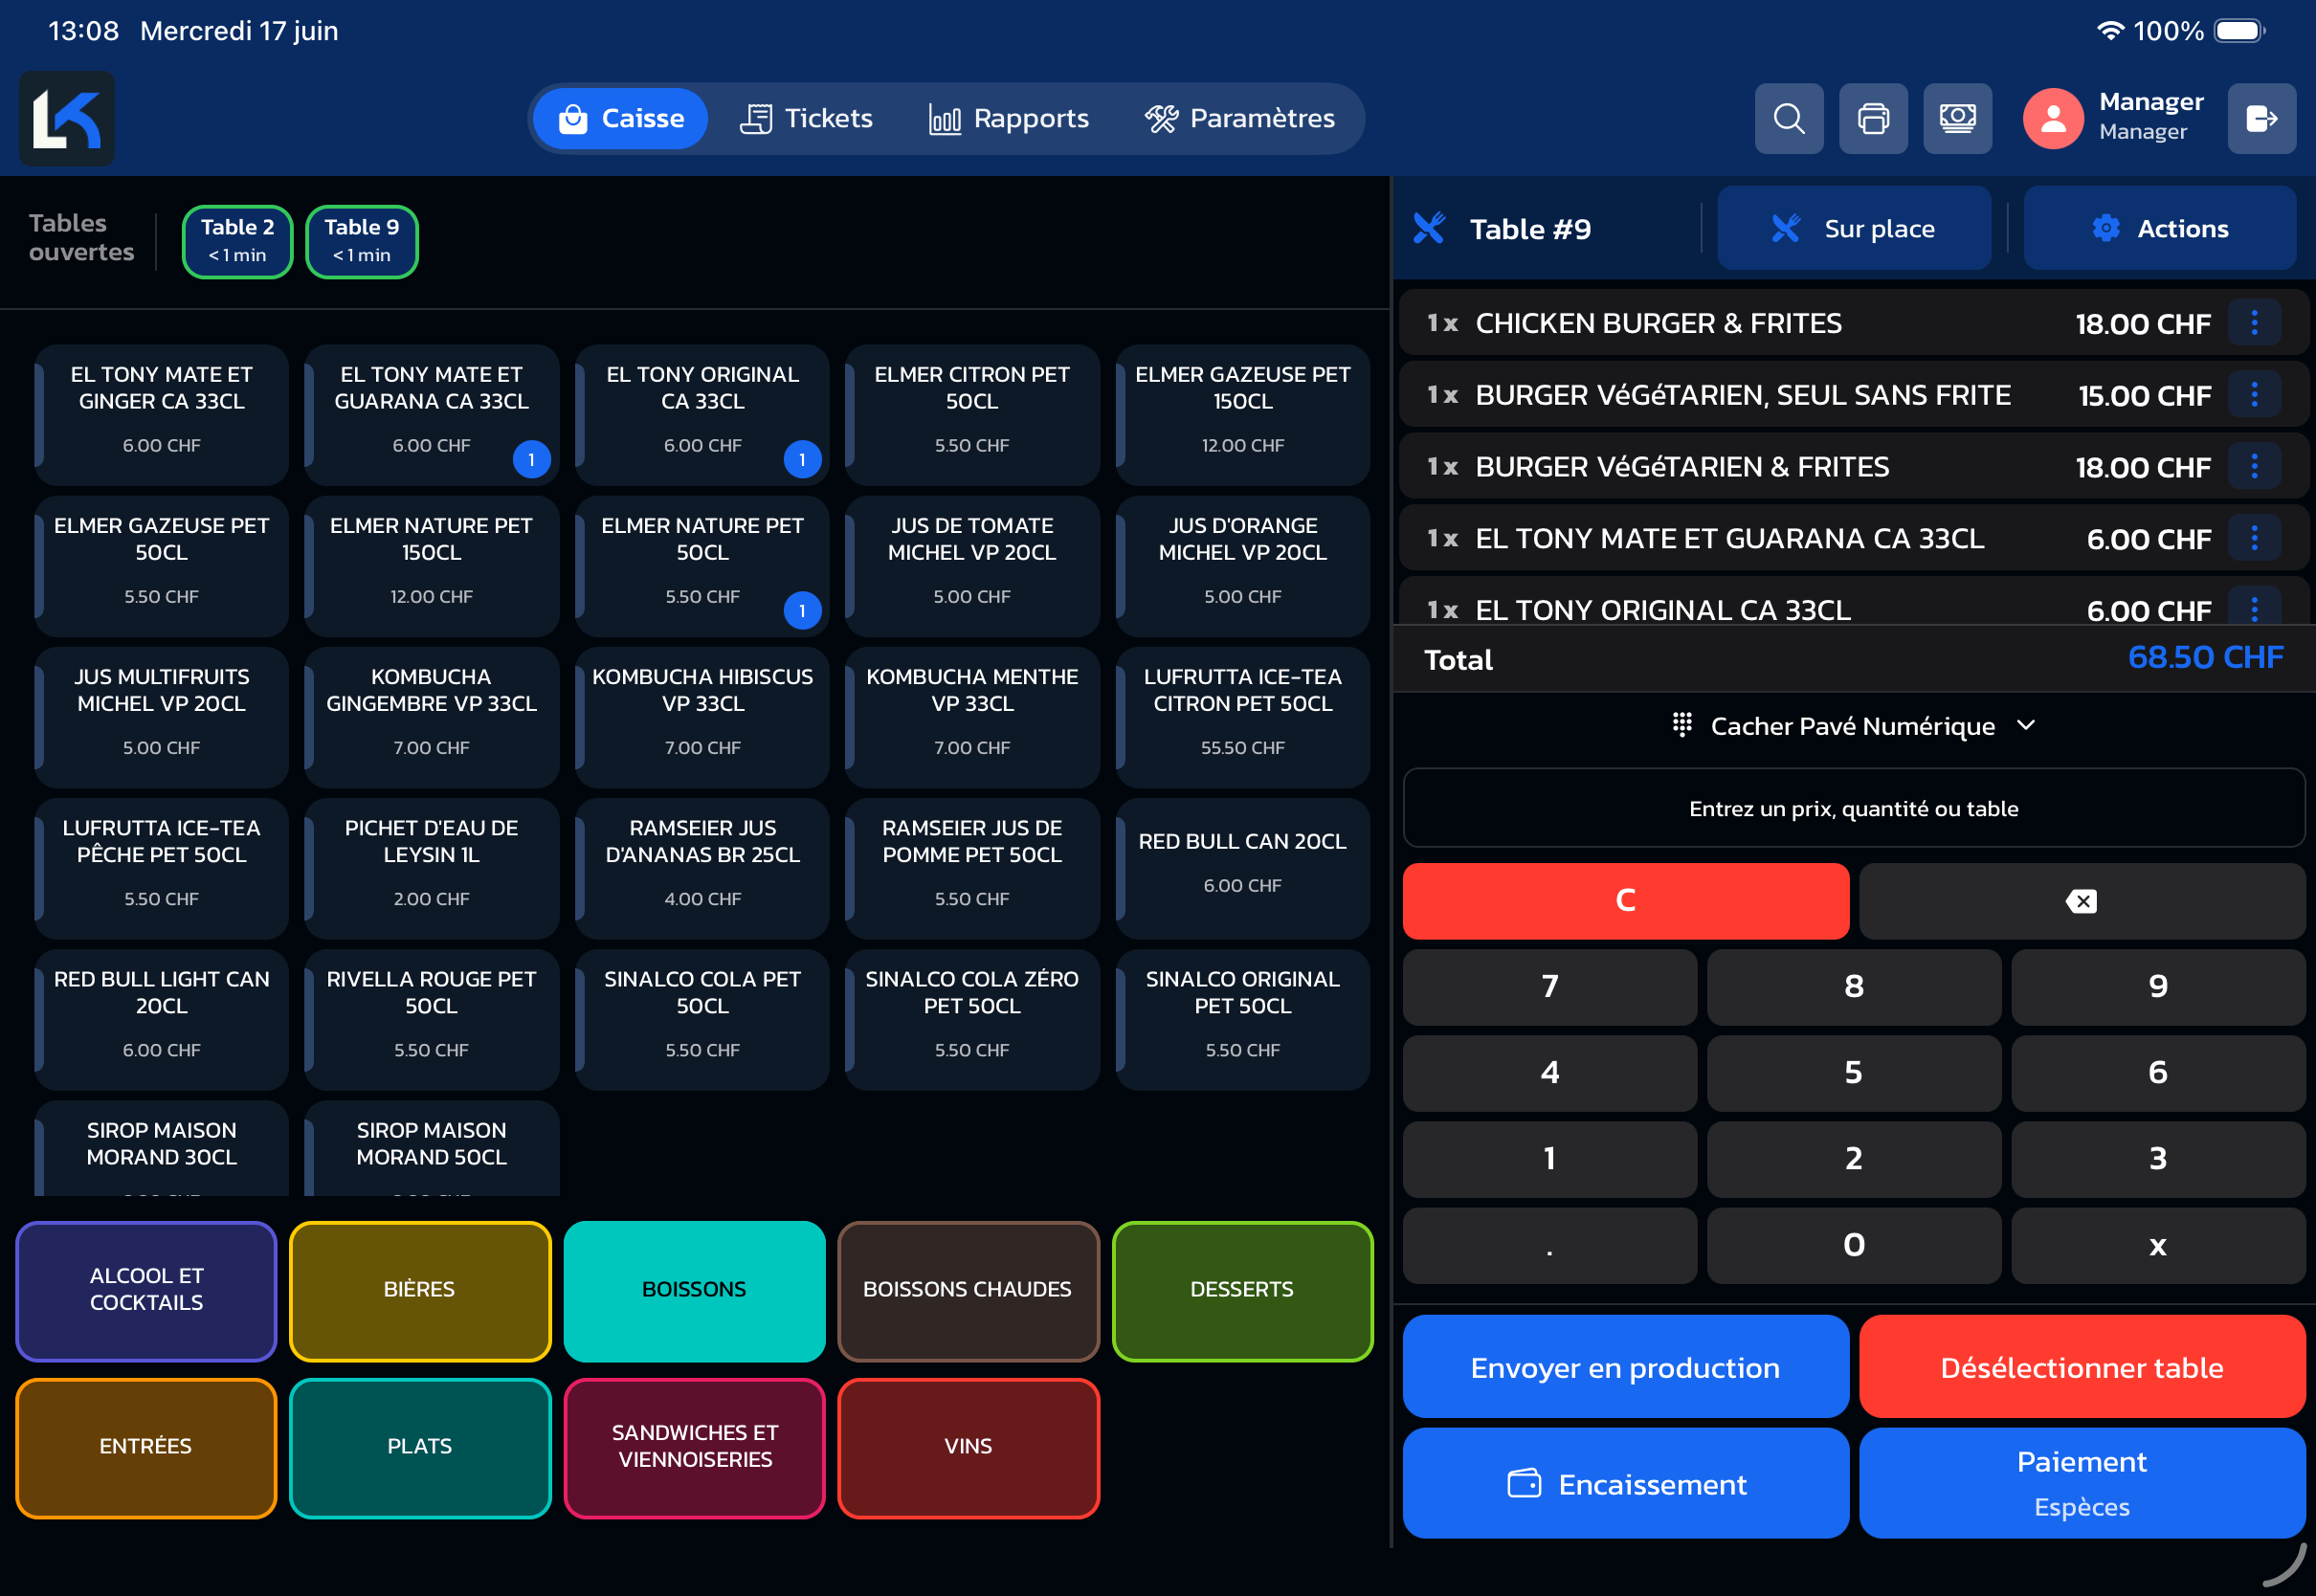The width and height of the screenshot is (2316, 1596).
Task: Choose the VINS category swatch
Action: [968, 1447]
